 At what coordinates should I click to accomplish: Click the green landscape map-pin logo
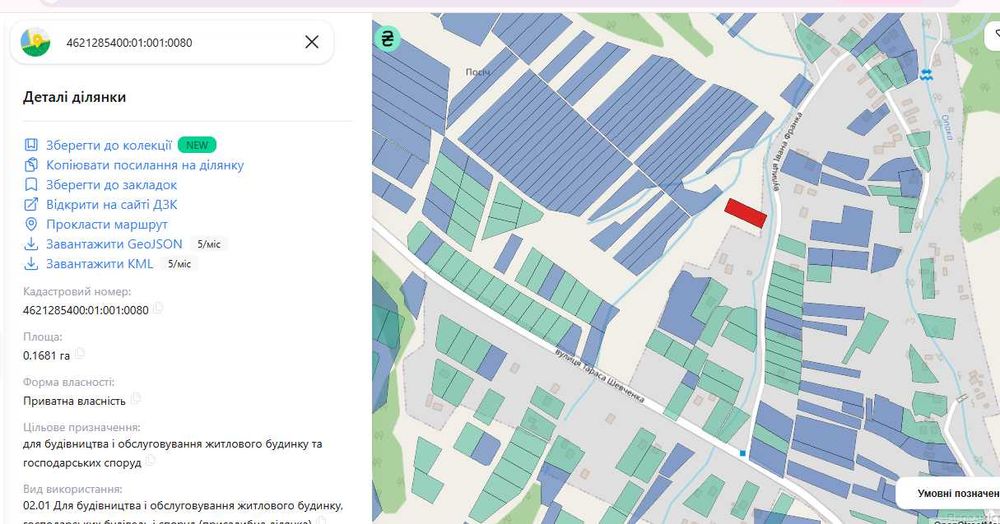[x=36, y=42]
